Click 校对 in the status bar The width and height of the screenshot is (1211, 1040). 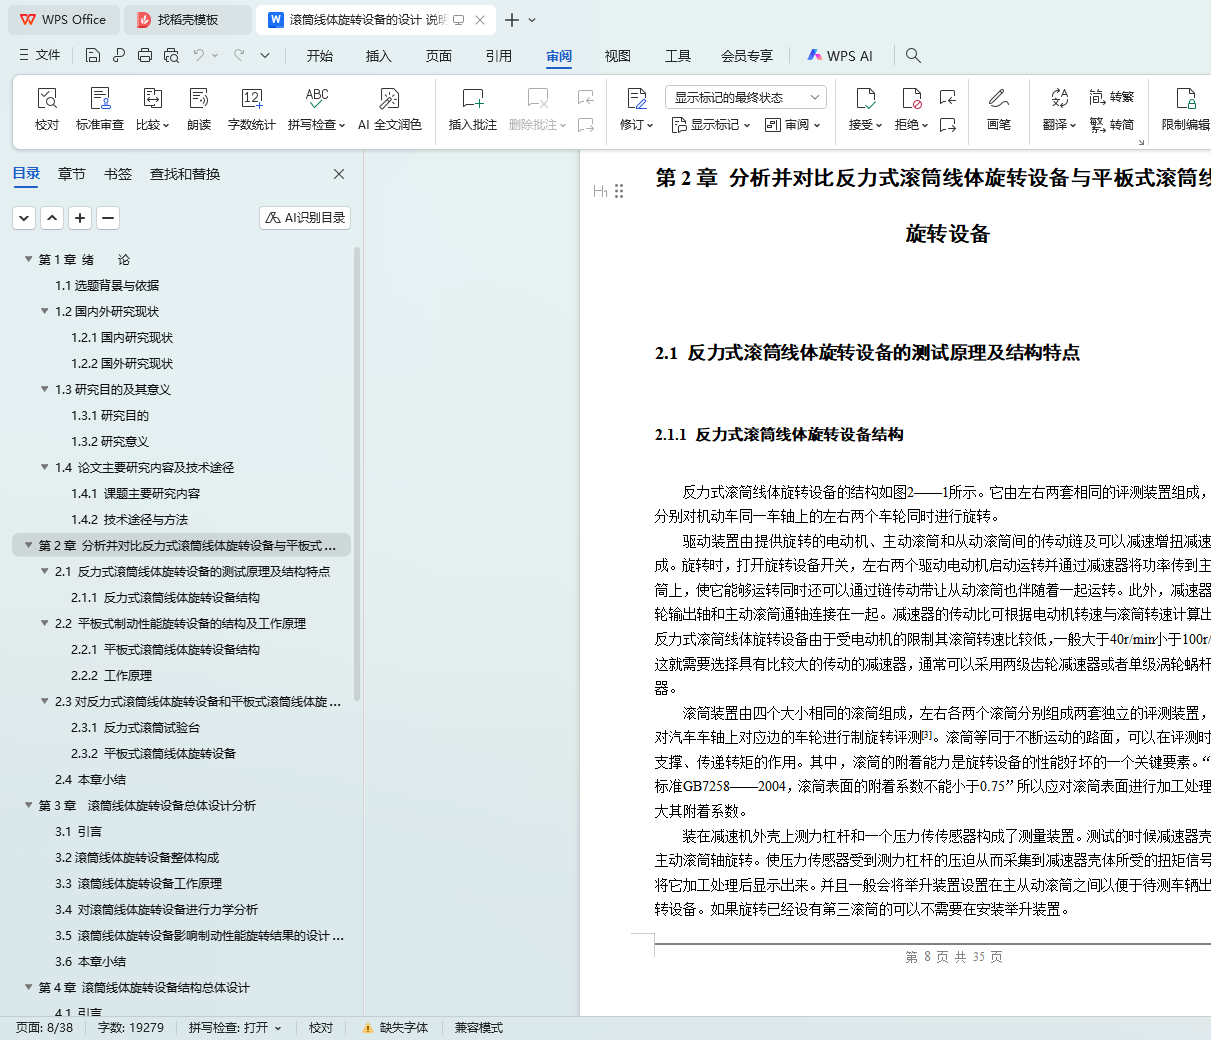coord(321,1028)
